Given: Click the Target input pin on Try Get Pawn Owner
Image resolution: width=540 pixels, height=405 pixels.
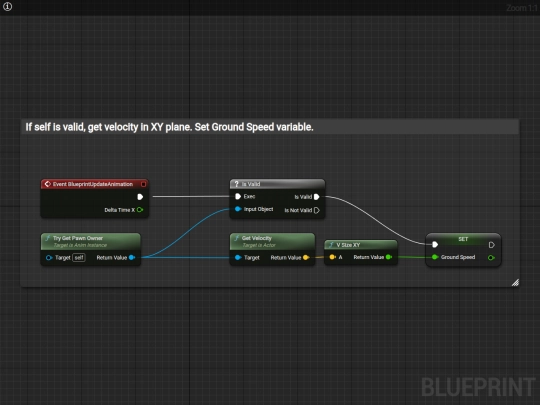Looking at the screenshot, I should pos(49,258).
